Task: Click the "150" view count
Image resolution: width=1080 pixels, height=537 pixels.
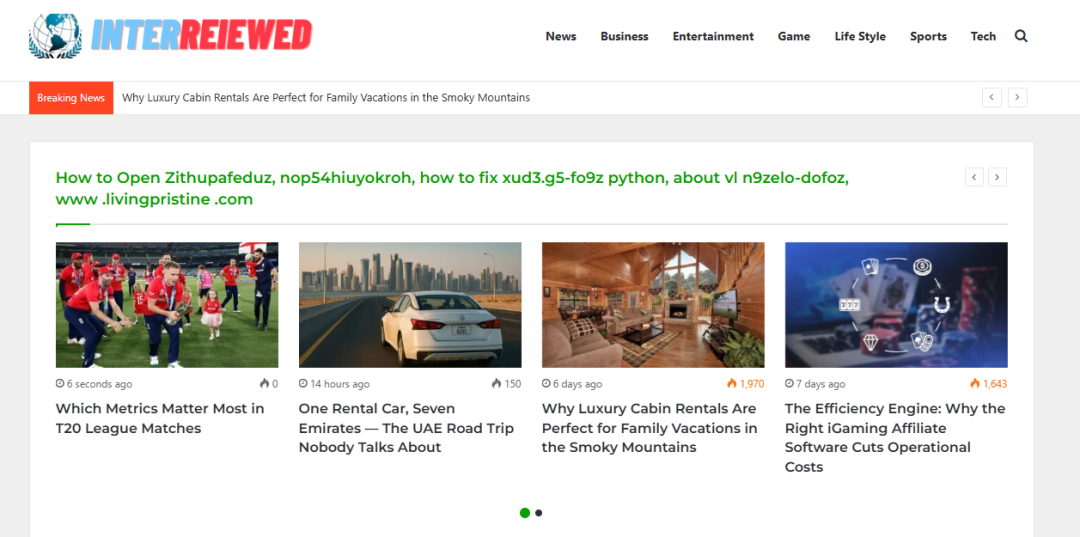Action: [x=512, y=384]
